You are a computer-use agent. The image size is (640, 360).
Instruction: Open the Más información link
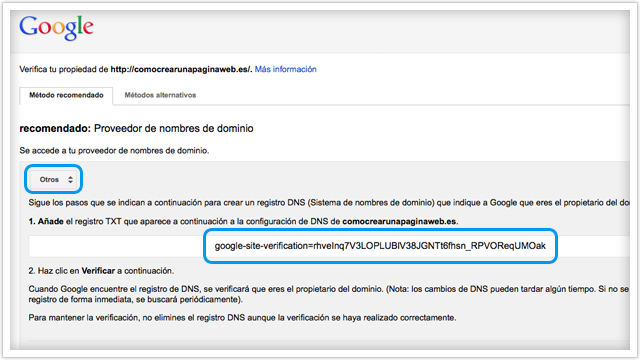285,69
